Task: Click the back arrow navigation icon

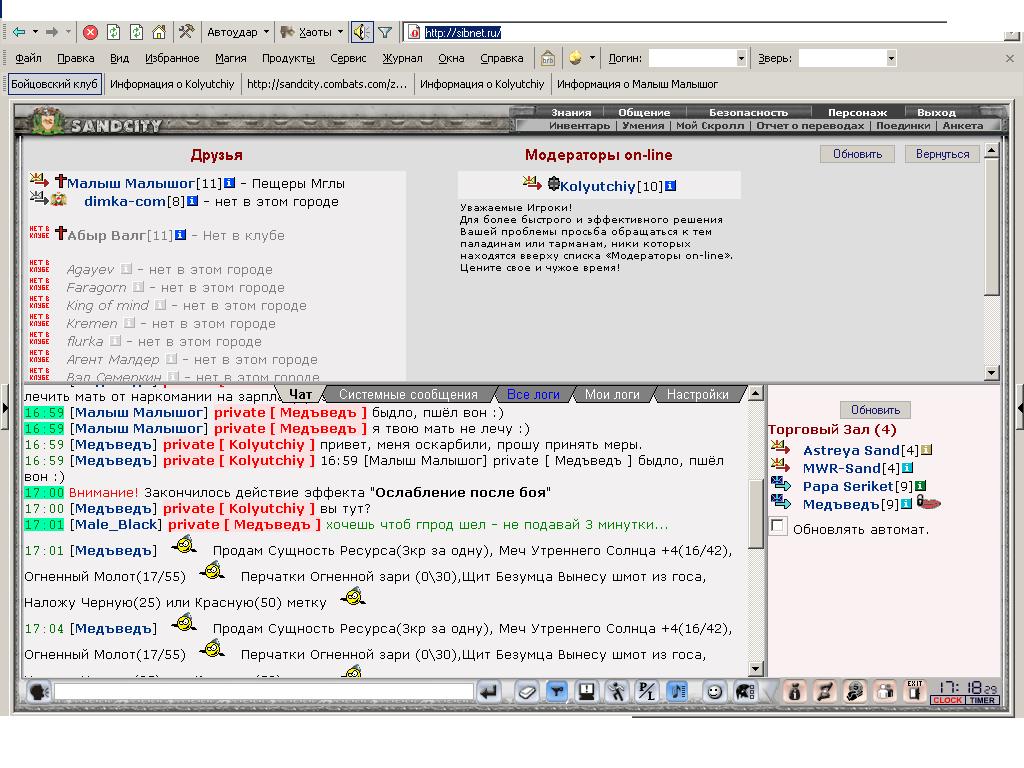Action: [19, 31]
